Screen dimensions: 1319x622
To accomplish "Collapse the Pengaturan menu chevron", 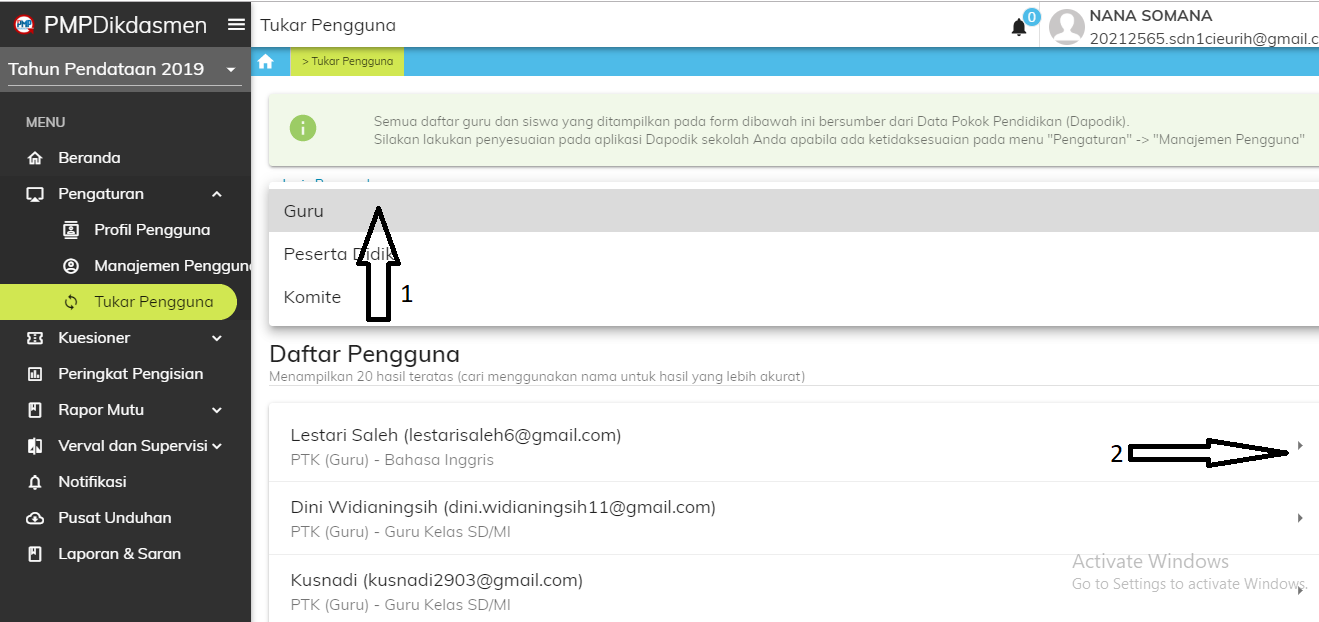I will pyautogui.click(x=217, y=194).
